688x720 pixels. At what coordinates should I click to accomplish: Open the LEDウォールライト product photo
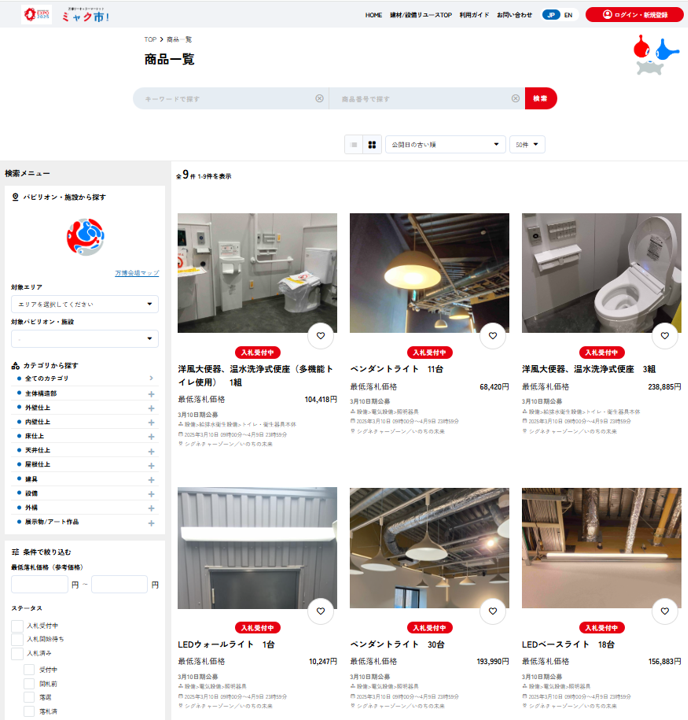(257, 548)
